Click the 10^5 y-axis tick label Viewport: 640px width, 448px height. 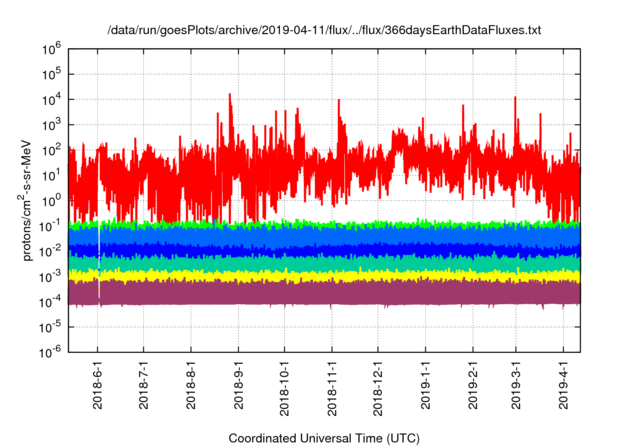coord(51,75)
